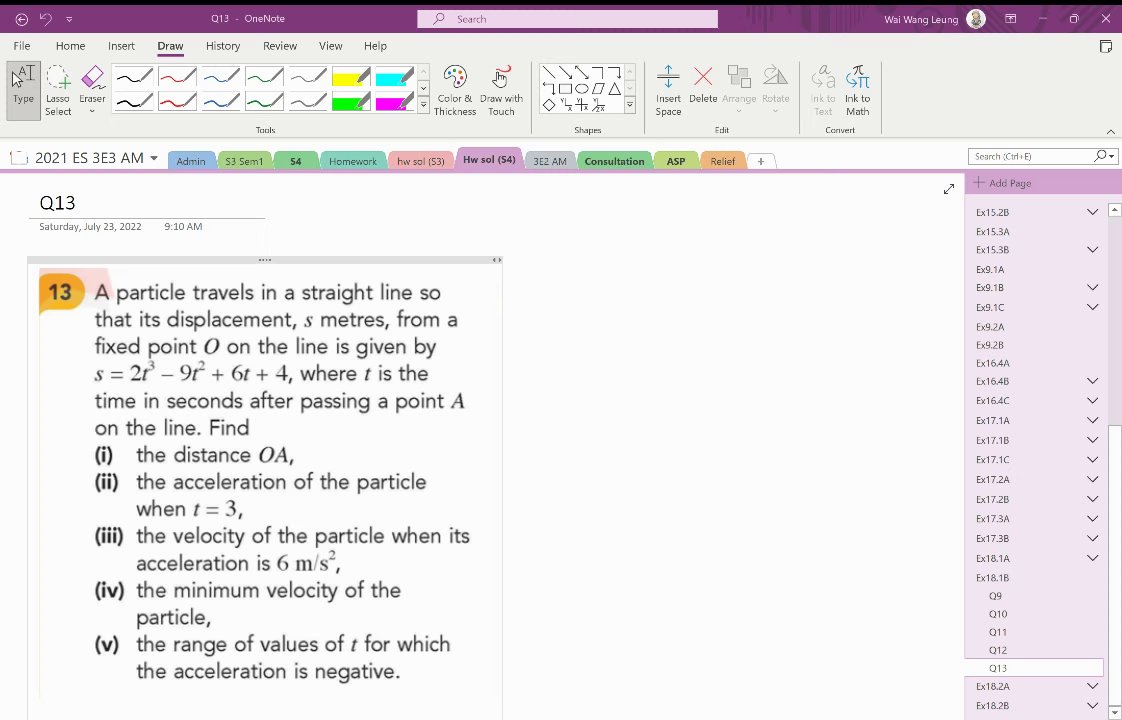This screenshot has width=1122, height=720.
Task: Go back using the back arrow
Action: pyautogui.click(x=21, y=19)
